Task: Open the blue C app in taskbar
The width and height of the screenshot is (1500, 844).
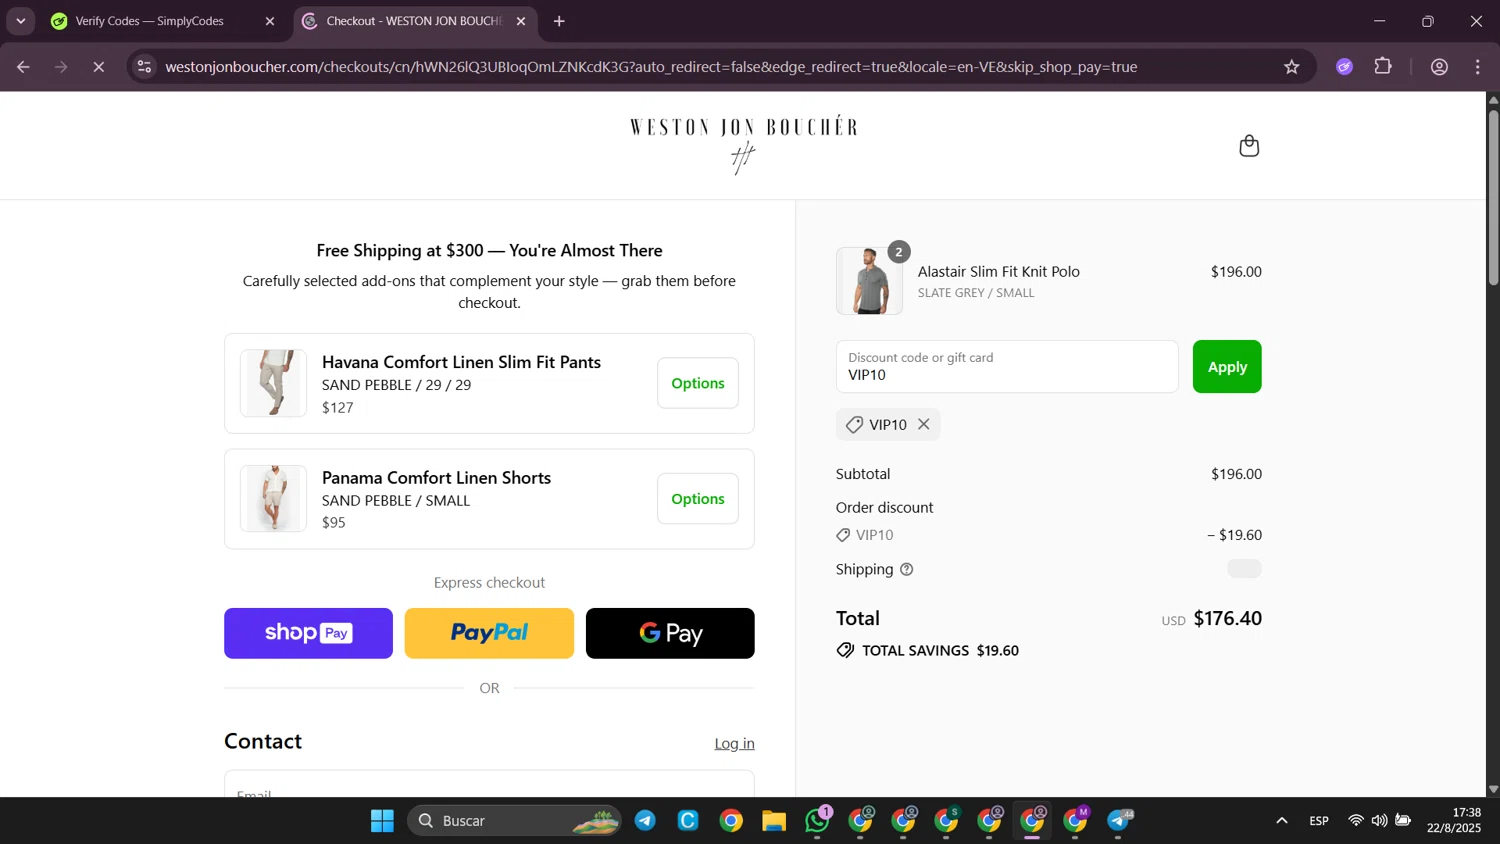Action: [x=688, y=821]
